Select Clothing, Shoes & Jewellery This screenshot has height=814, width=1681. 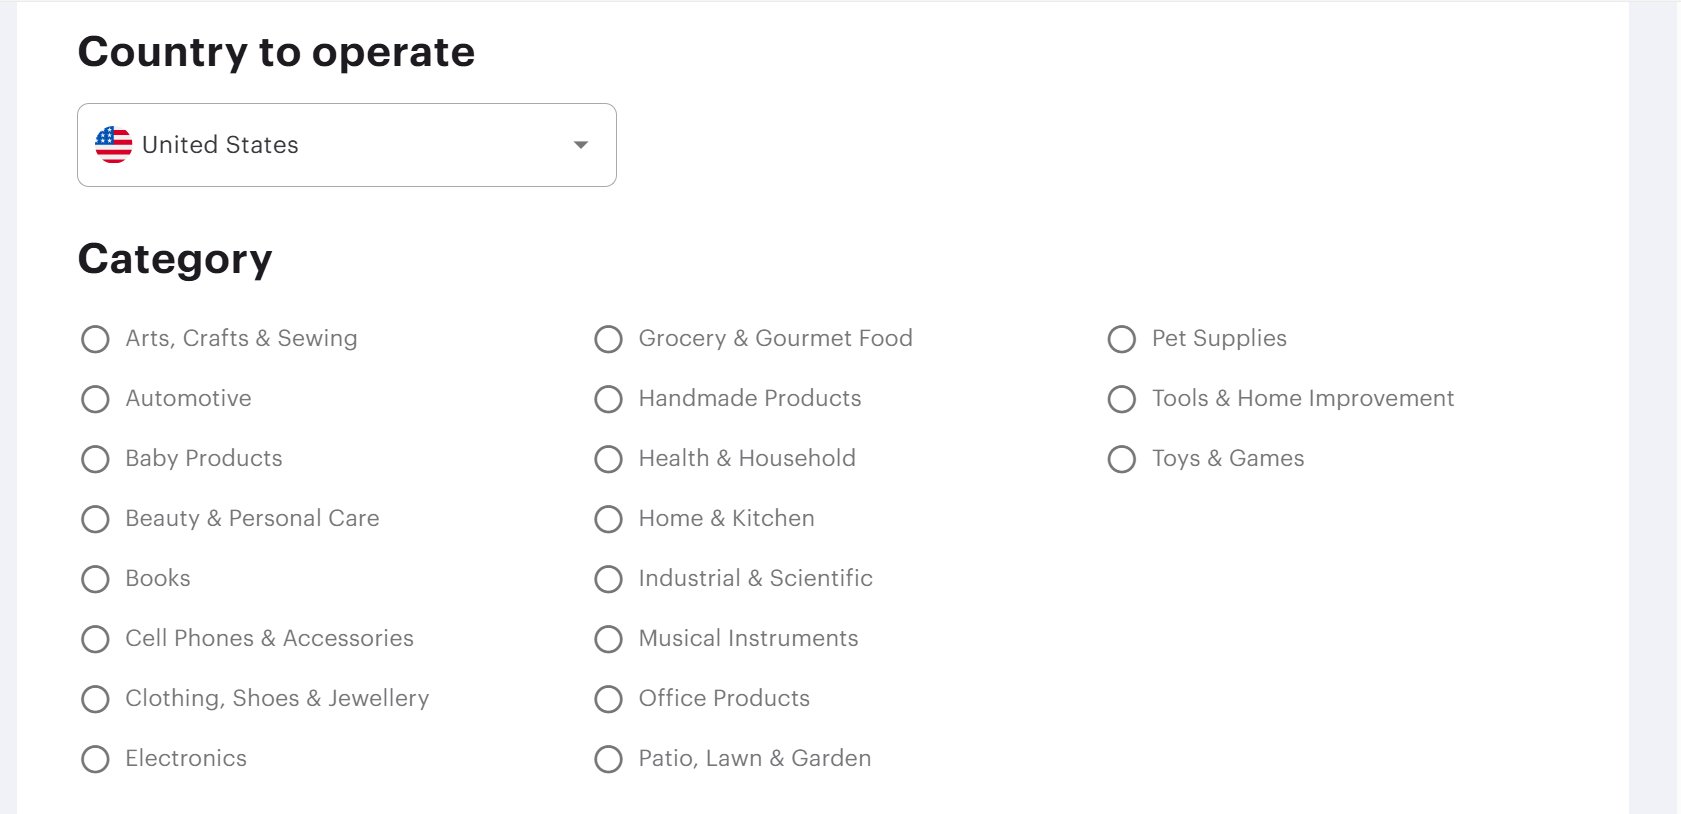pyautogui.click(x=95, y=699)
